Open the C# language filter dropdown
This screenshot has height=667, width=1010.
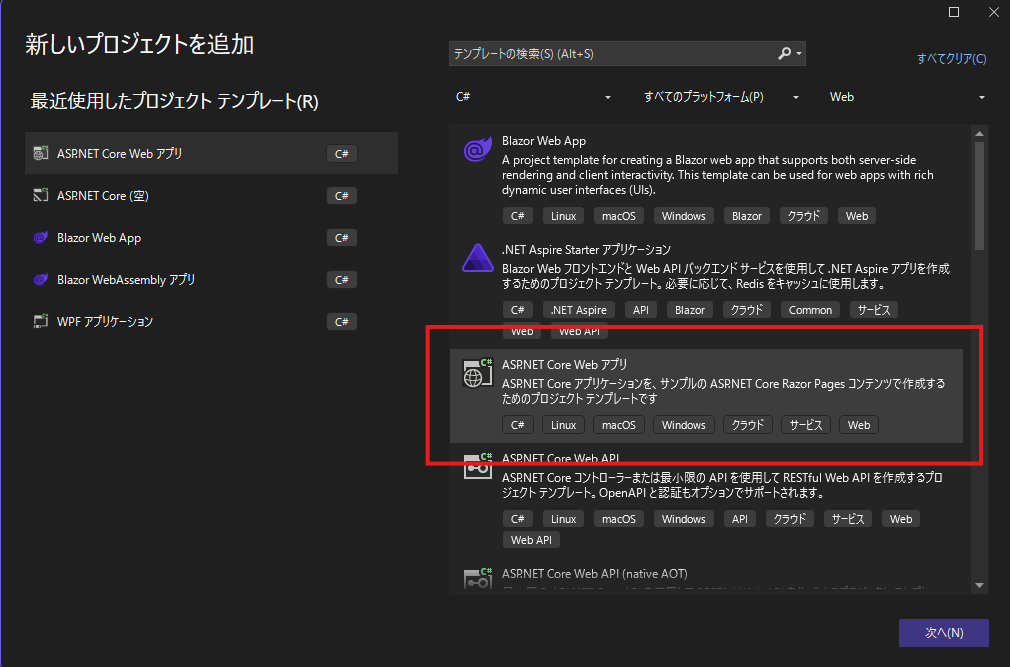[x=532, y=97]
